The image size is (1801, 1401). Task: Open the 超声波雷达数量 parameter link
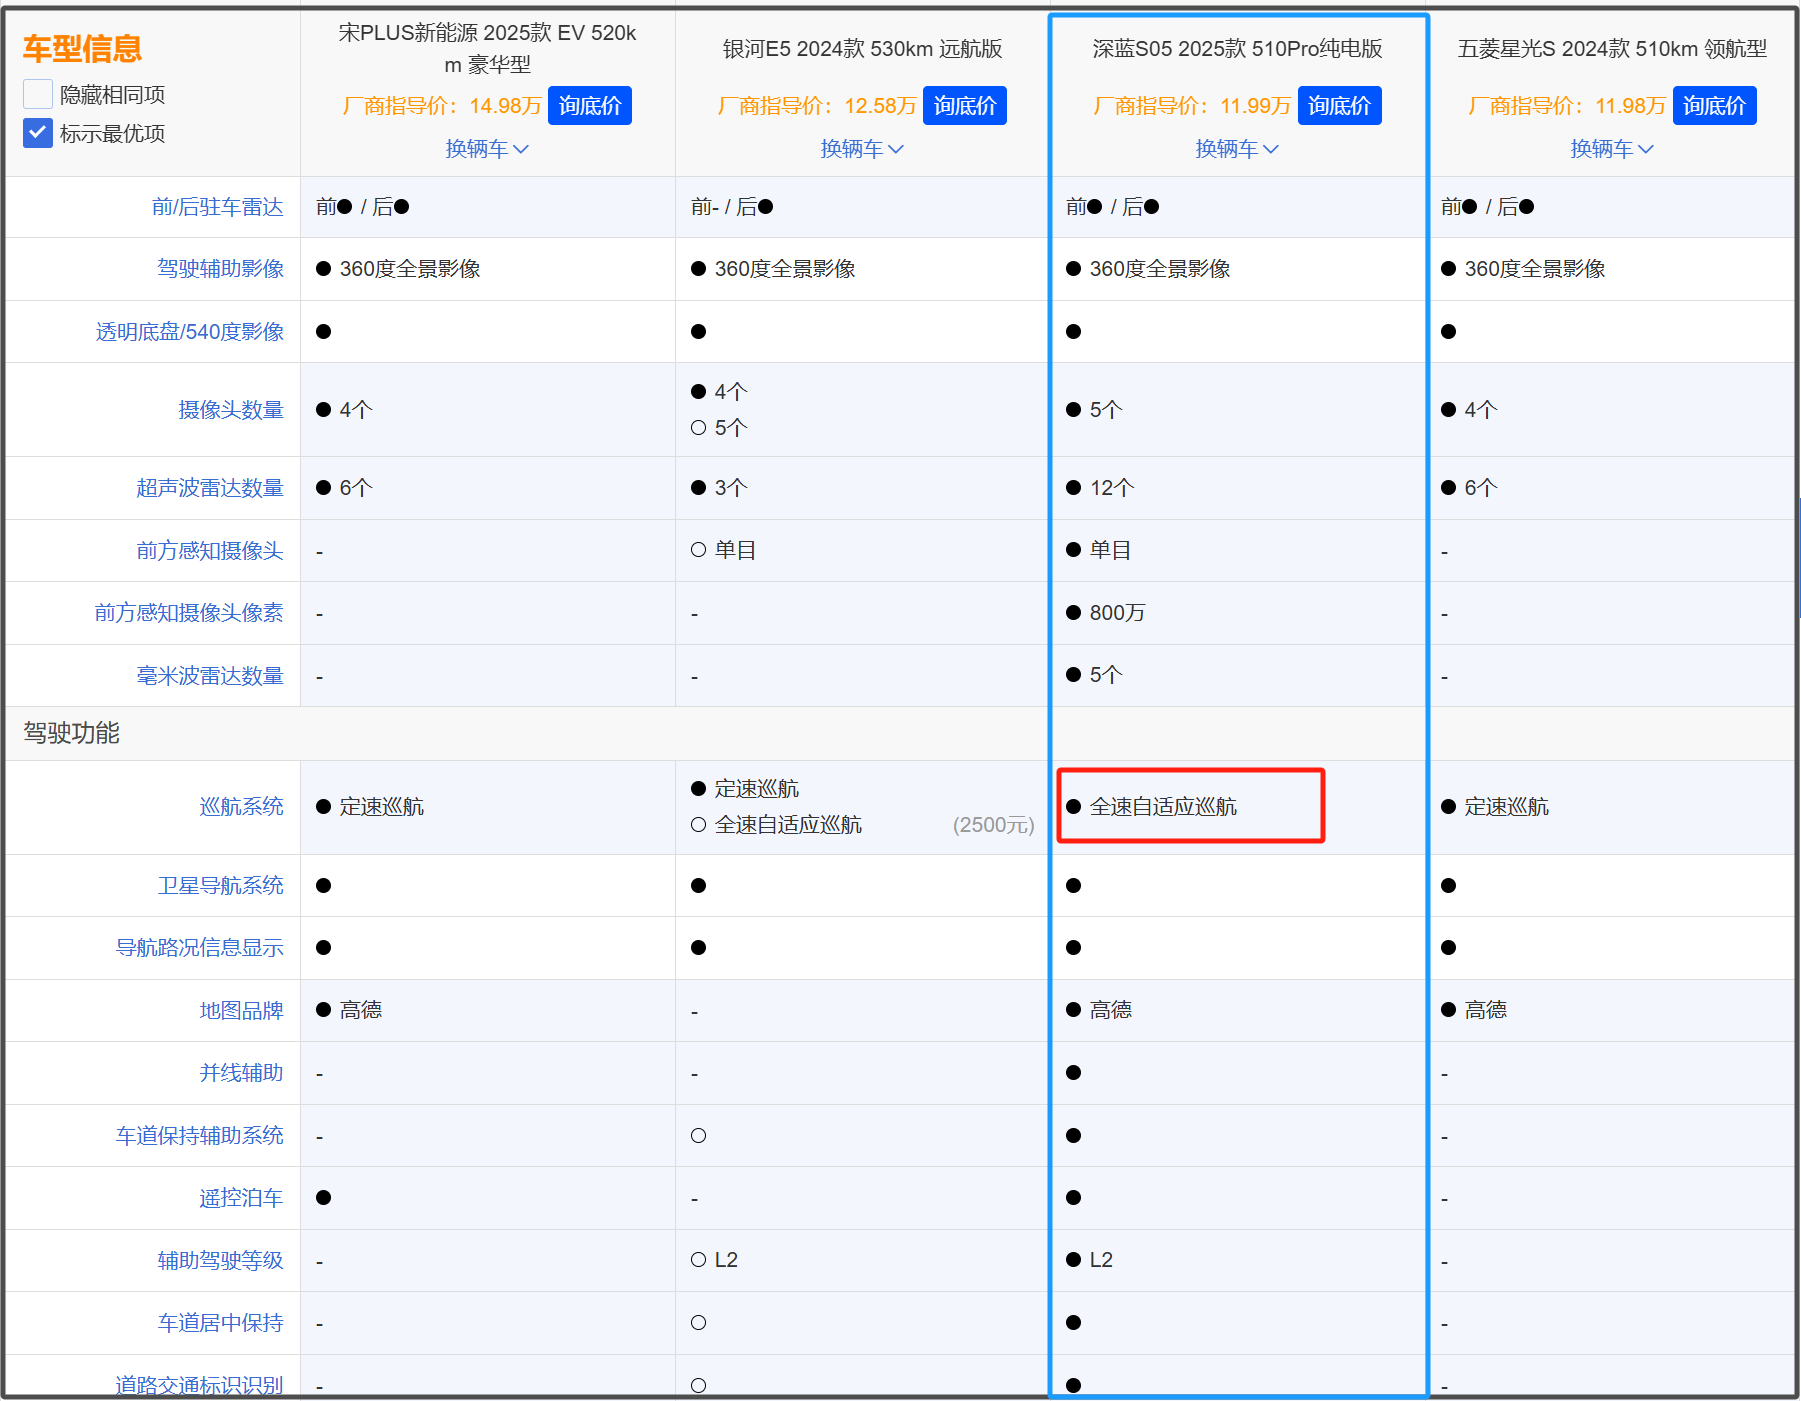(x=210, y=488)
